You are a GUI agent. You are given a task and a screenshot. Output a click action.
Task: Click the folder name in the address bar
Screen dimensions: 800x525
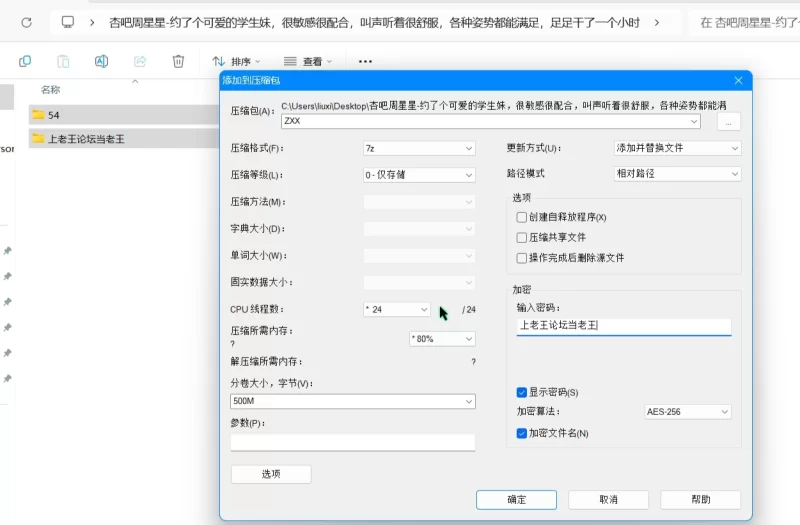pos(374,23)
